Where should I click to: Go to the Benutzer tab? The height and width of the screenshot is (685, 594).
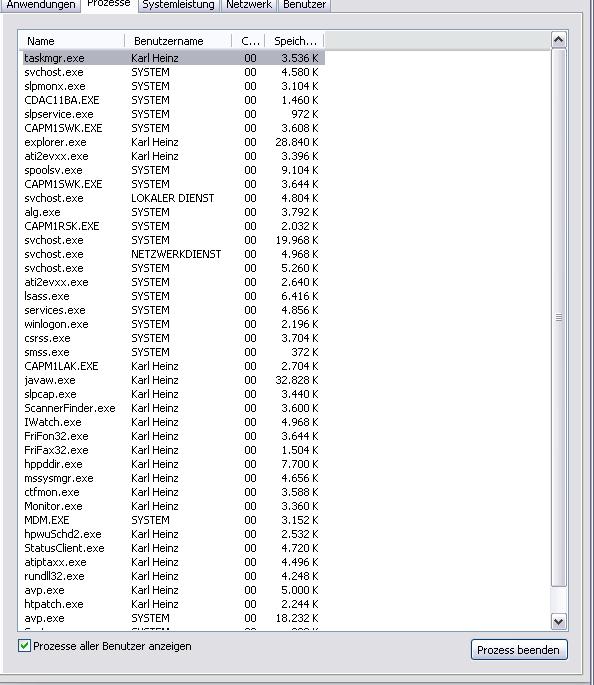pyautogui.click(x=304, y=5)
